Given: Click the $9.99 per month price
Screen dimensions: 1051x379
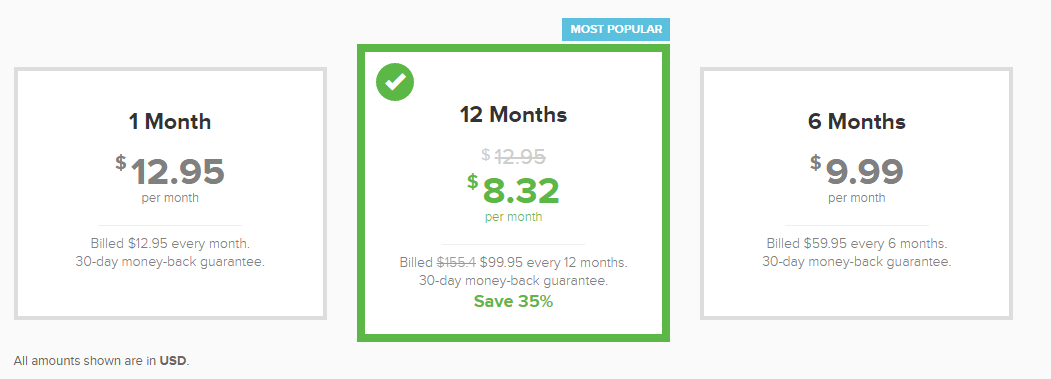Looking at the screenshot, I should tap(857, 172).
